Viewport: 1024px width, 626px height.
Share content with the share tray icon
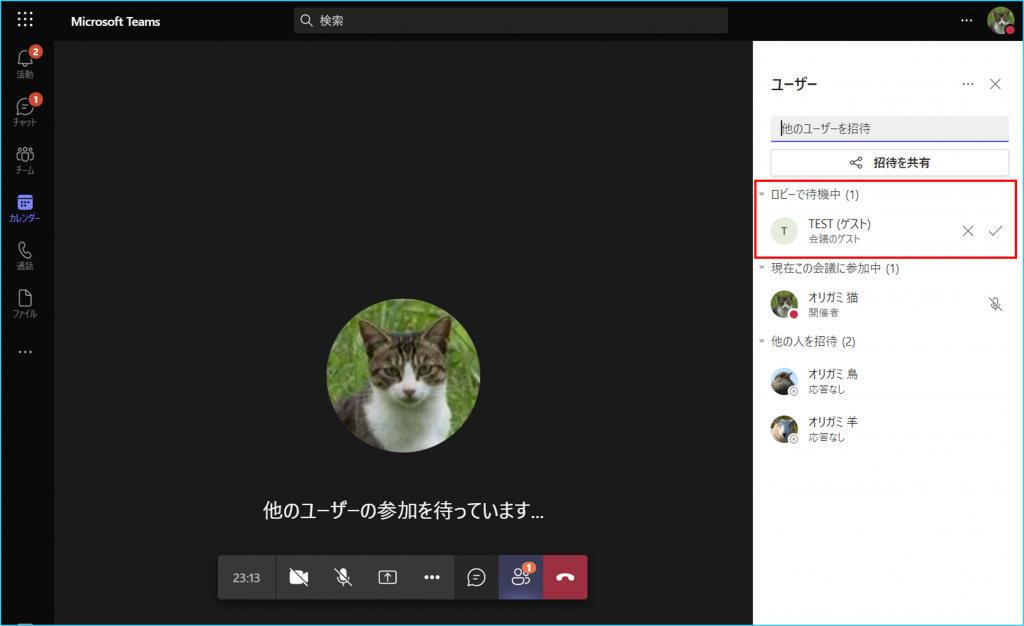coord(387,577)
